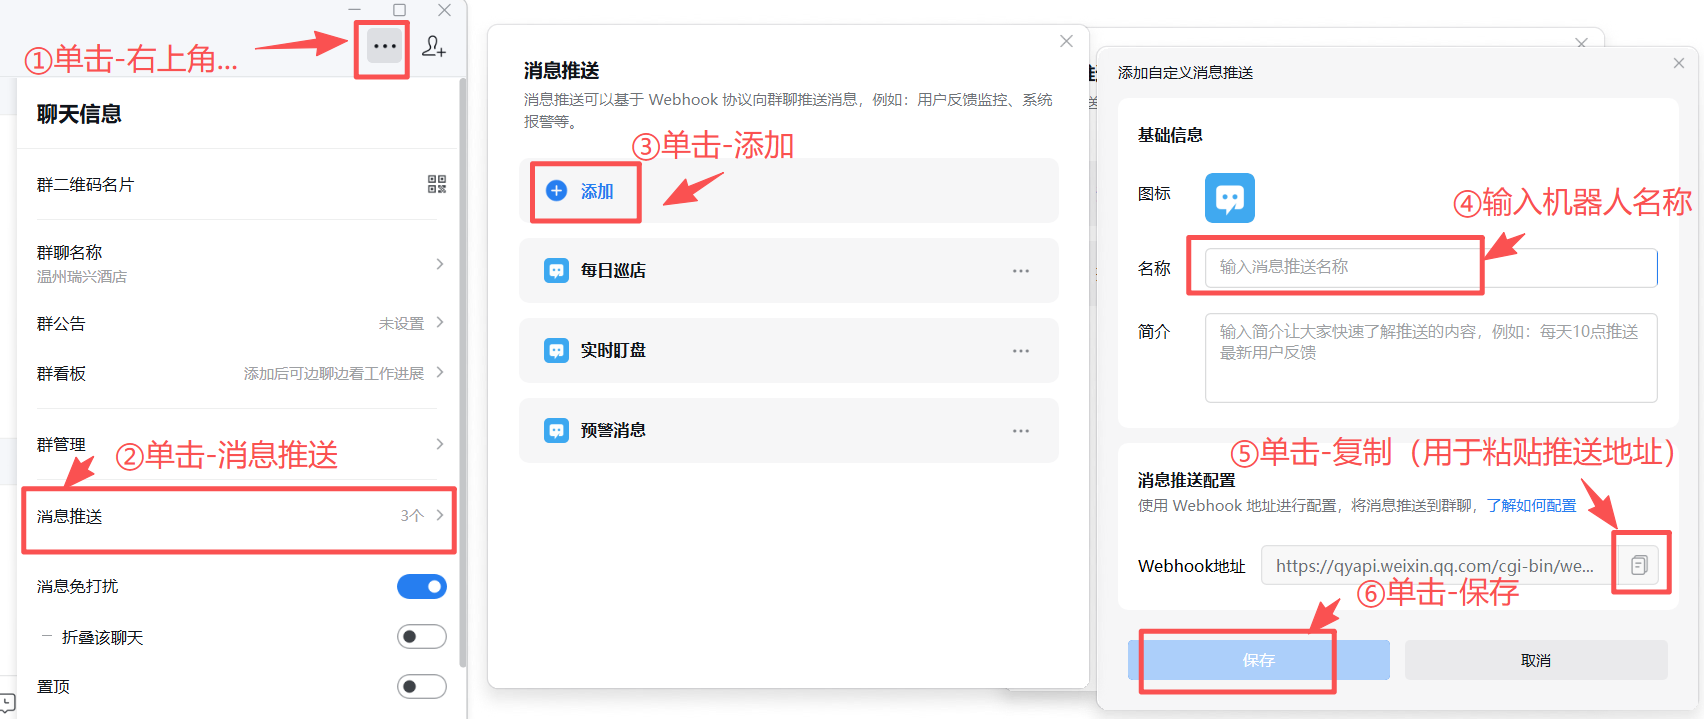Click the chat info panel scrollbar
The height and width of the screenshot is (719, 1704).
(x=462, y=372)
